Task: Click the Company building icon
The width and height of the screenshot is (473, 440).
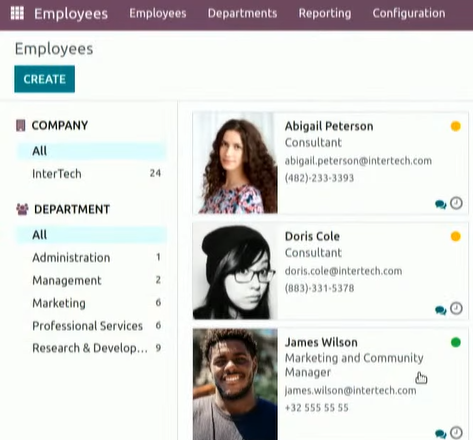Action: 20,126
